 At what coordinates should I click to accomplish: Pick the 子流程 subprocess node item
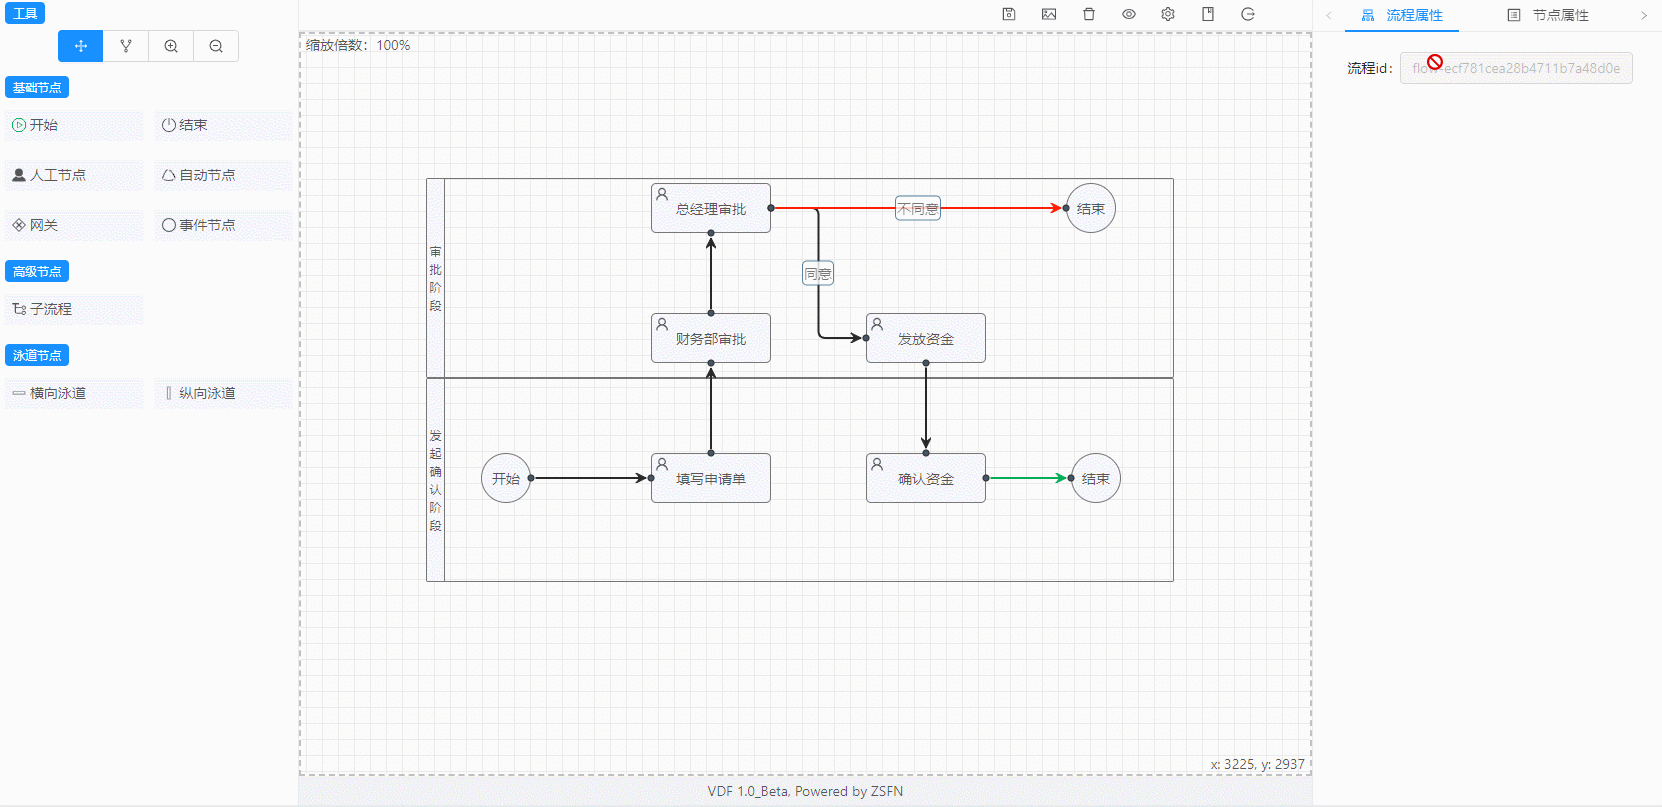click(74, 309)
